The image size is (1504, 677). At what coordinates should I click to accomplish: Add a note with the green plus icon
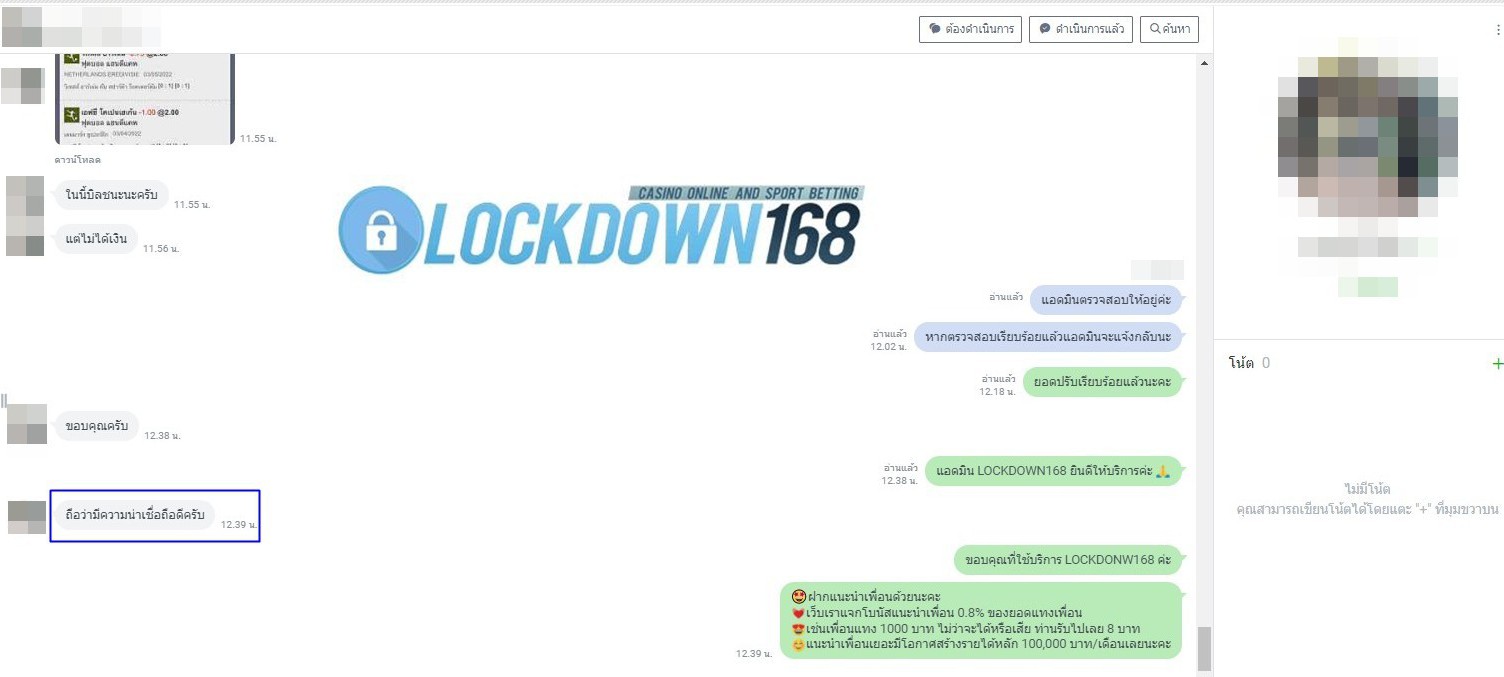coord(1497,364)
